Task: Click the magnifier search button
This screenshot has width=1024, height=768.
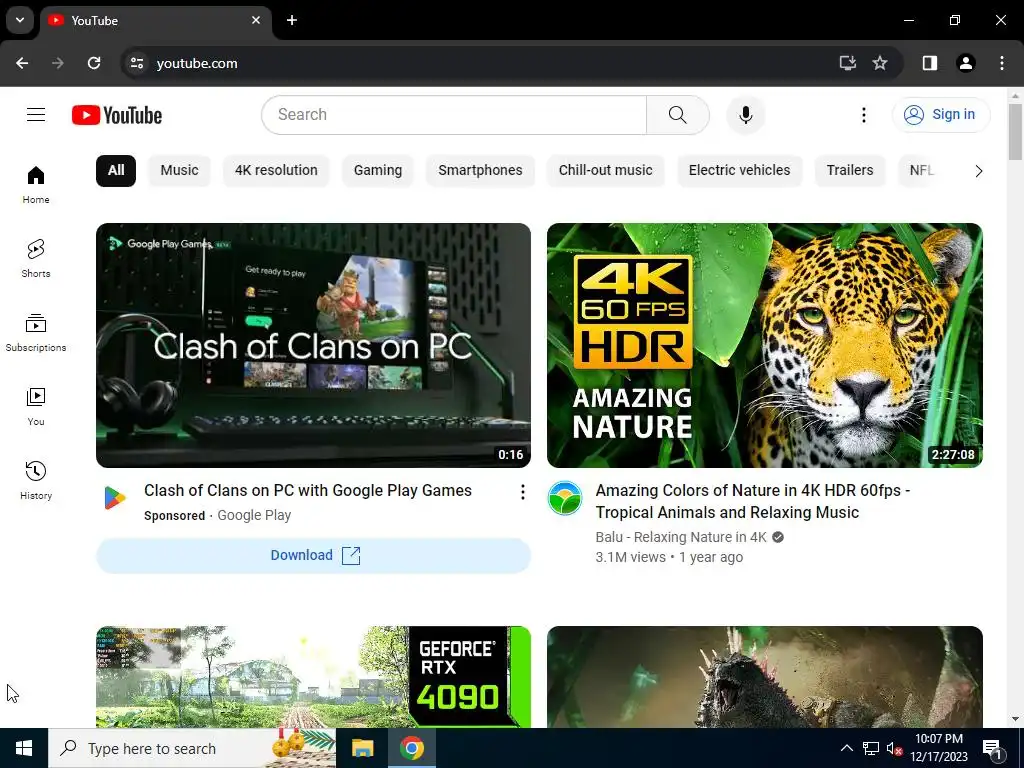Action: pyautogui.click(x=677, y=115)
